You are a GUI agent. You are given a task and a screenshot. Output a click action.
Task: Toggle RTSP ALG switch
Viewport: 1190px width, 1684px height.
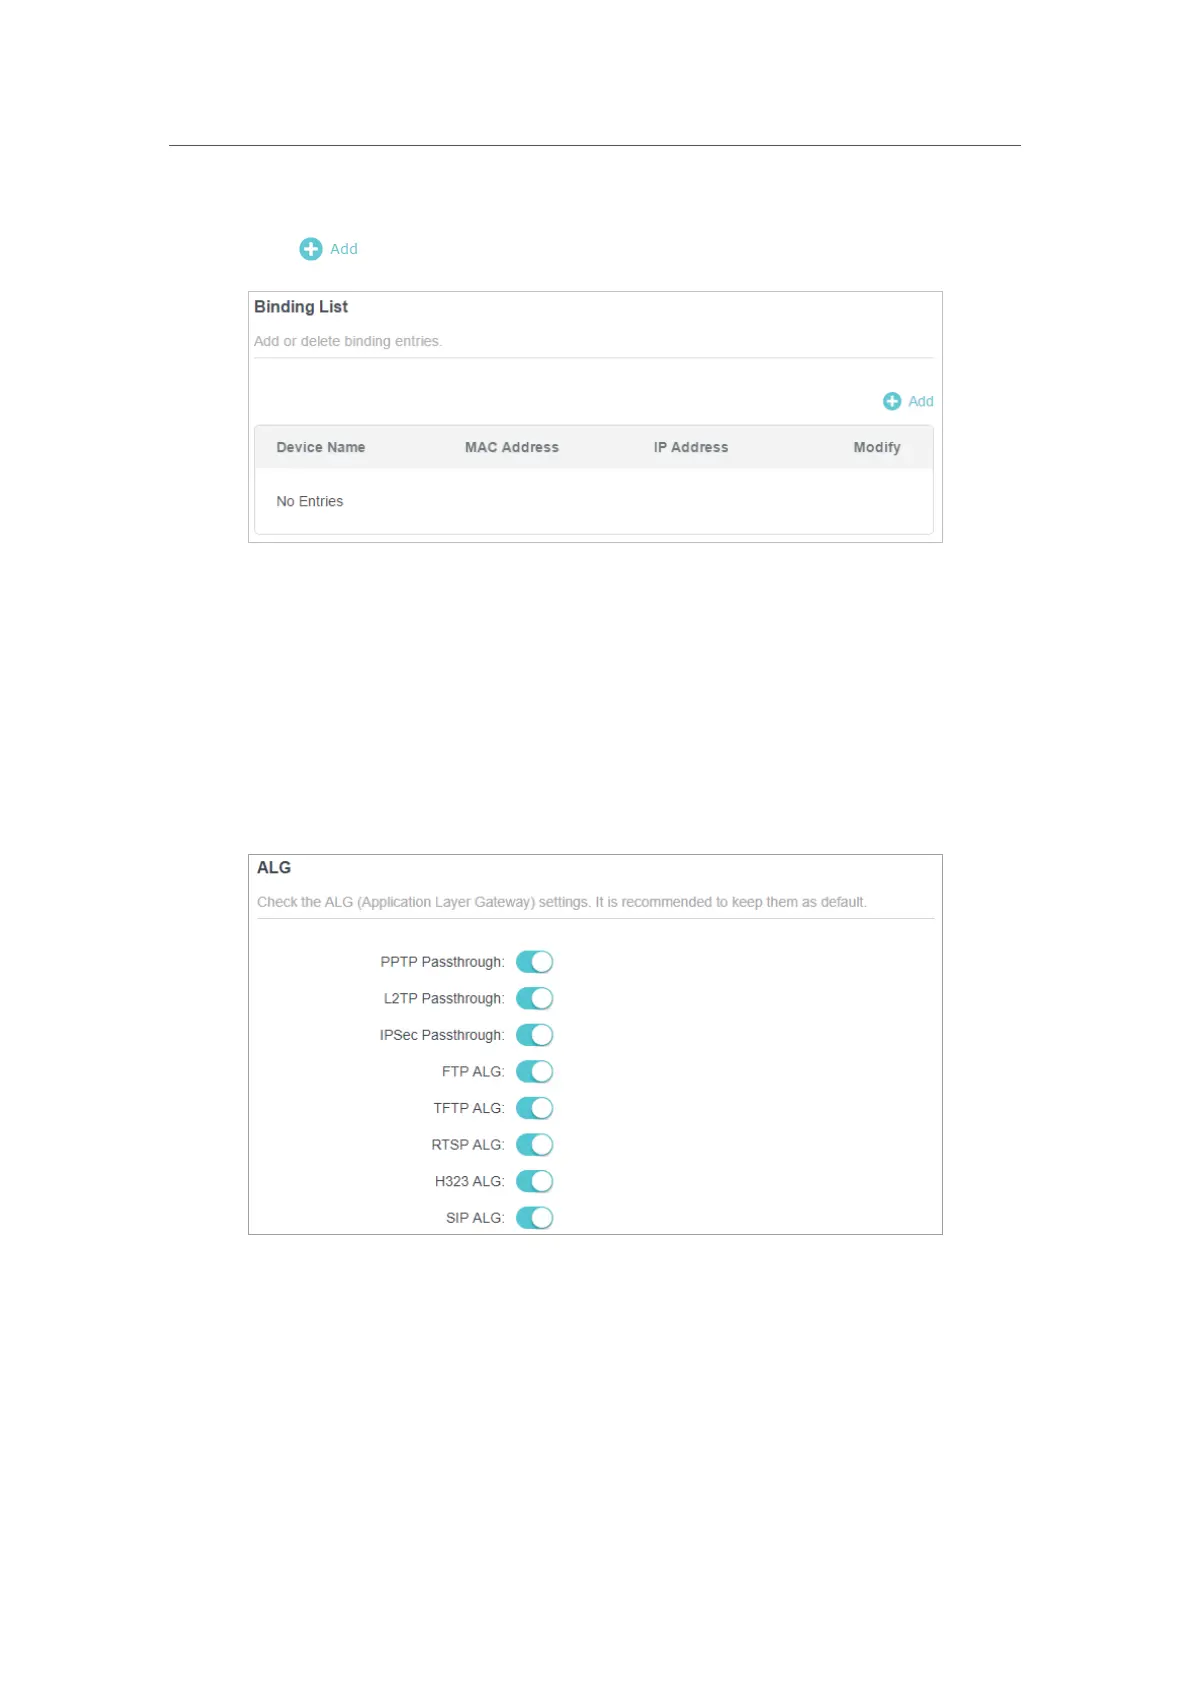[535, 1144]
